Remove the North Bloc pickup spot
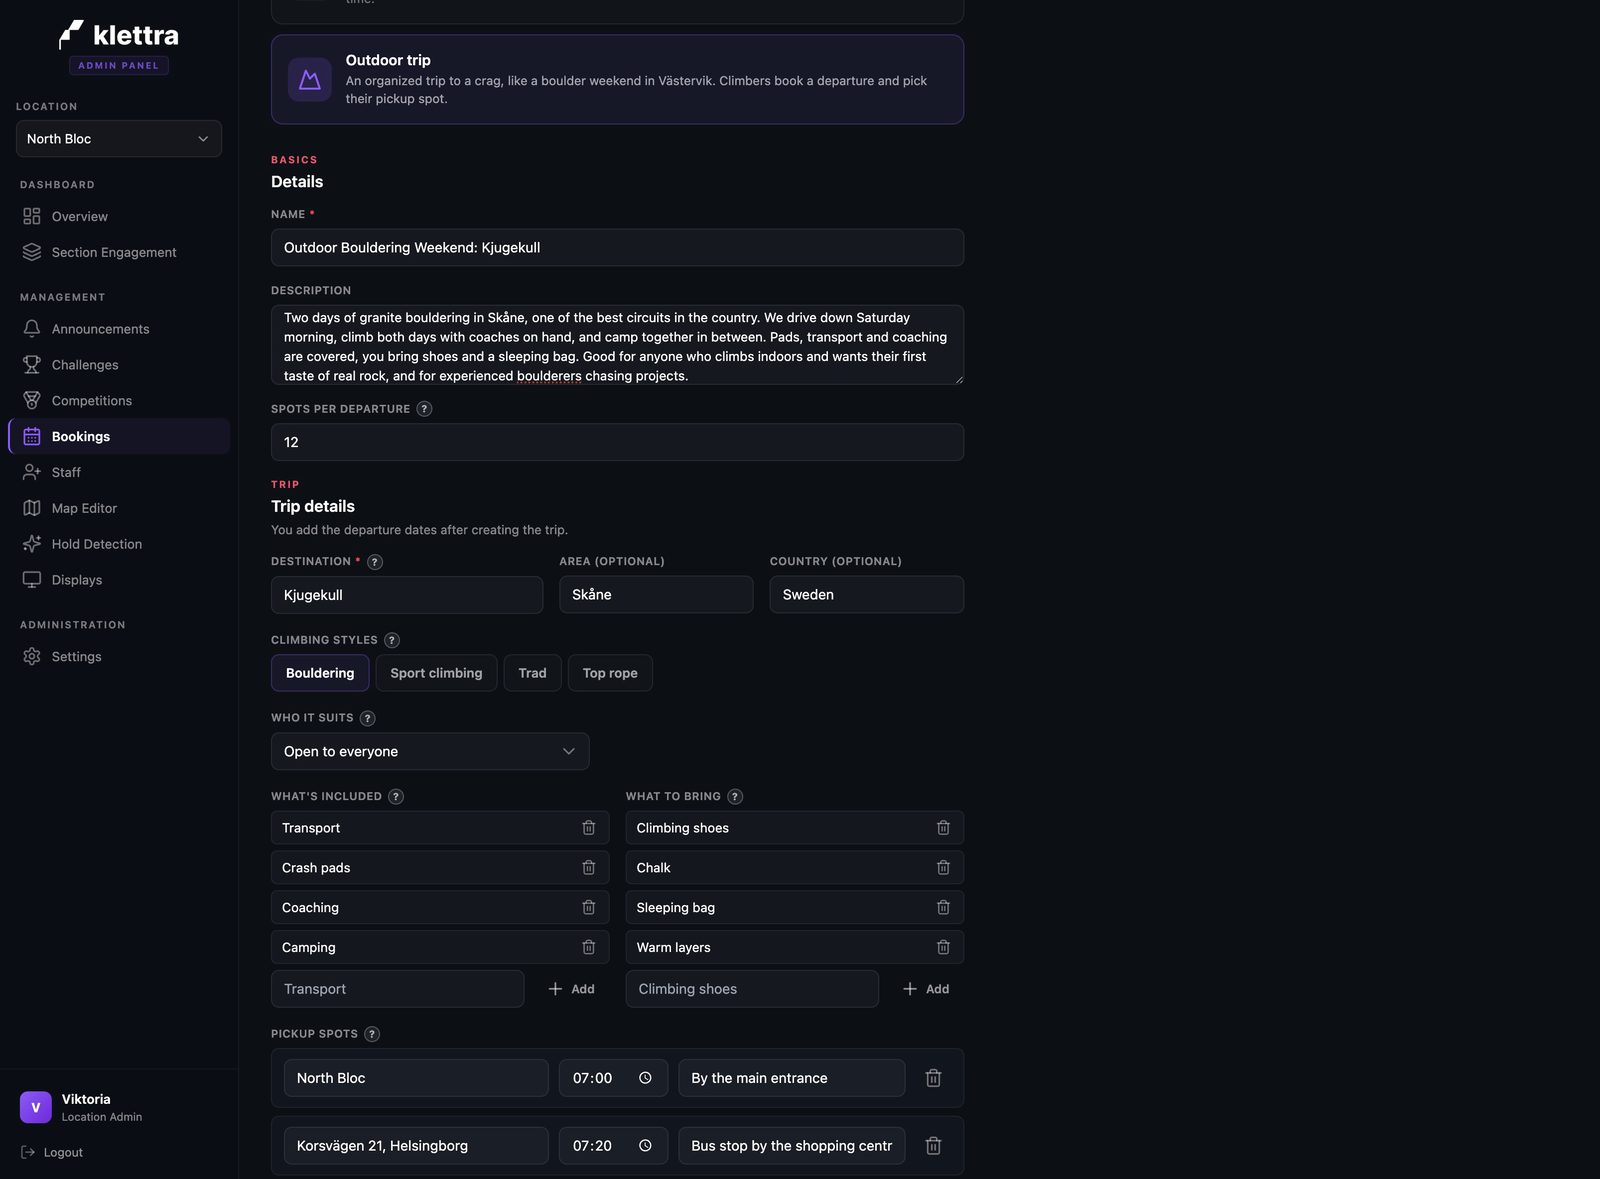This screenshot has height=1179, width=1600. coord(933,1078)
